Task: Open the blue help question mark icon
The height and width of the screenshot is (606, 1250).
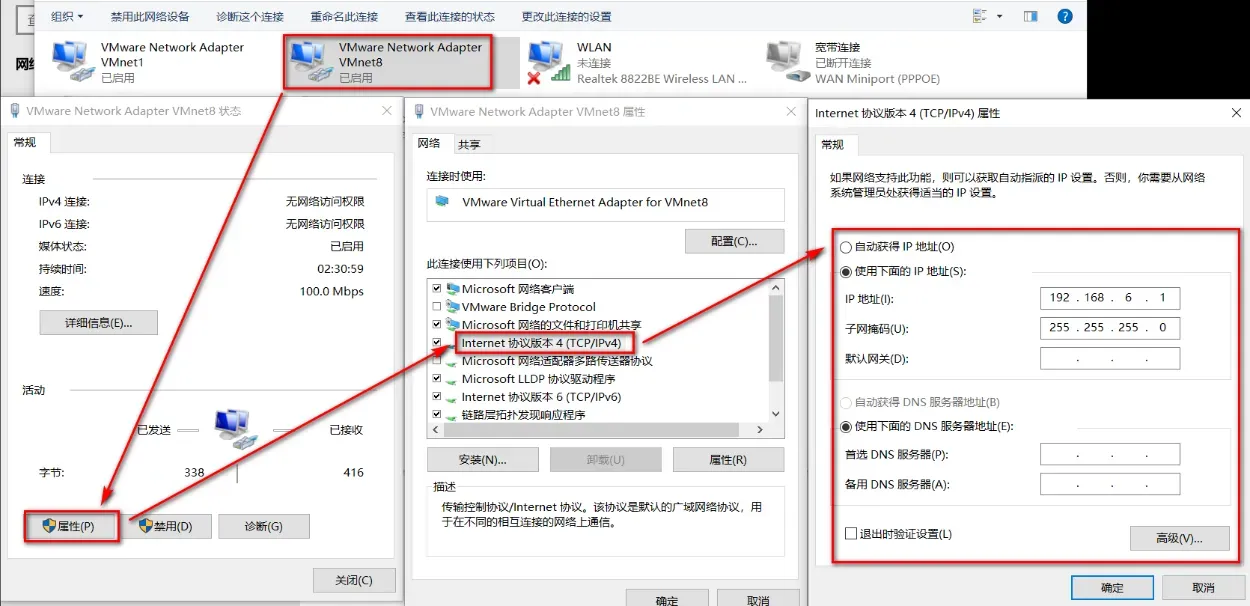Action: (x=1065, y=16)
